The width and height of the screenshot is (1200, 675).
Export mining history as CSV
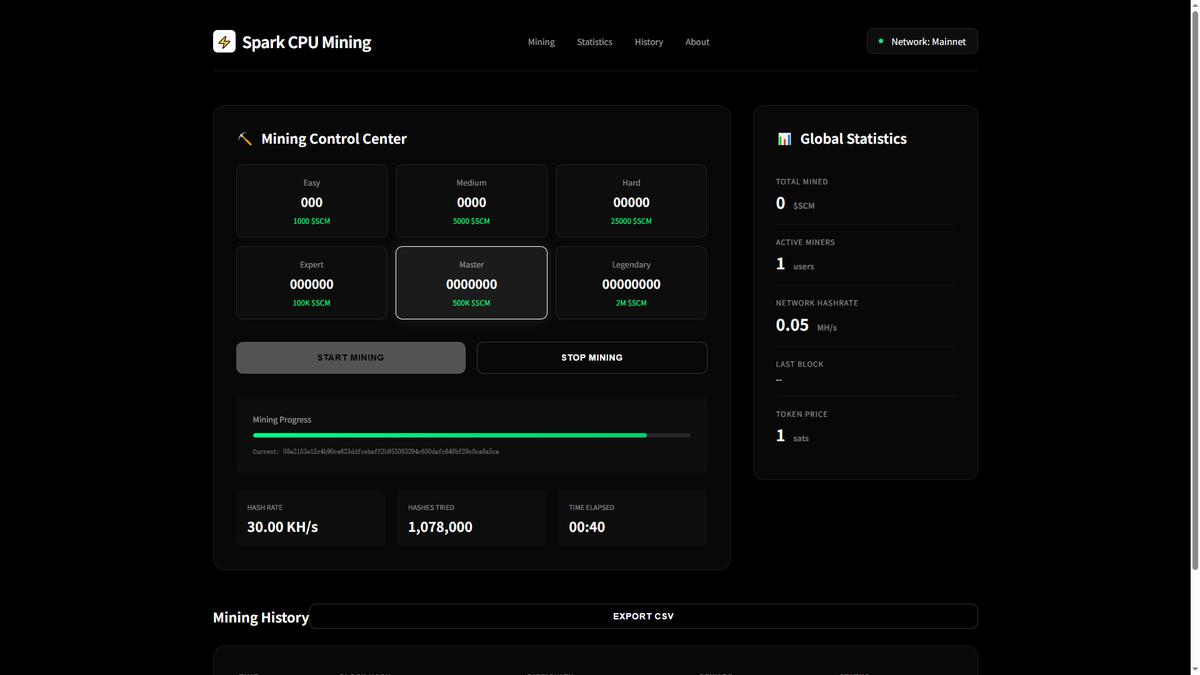[643, 616]
